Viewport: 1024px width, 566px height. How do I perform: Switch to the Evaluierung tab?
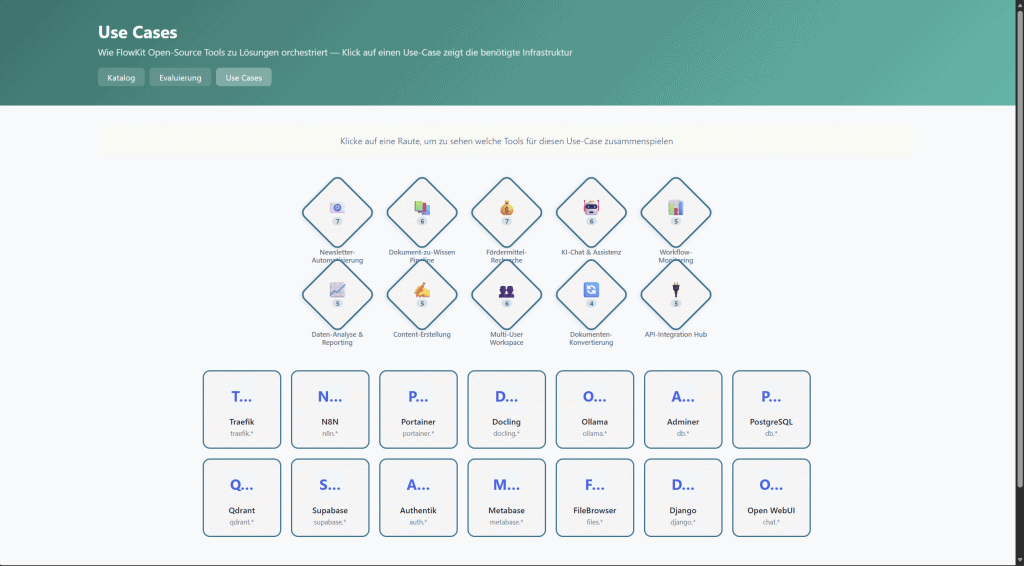tap(180, 77)
